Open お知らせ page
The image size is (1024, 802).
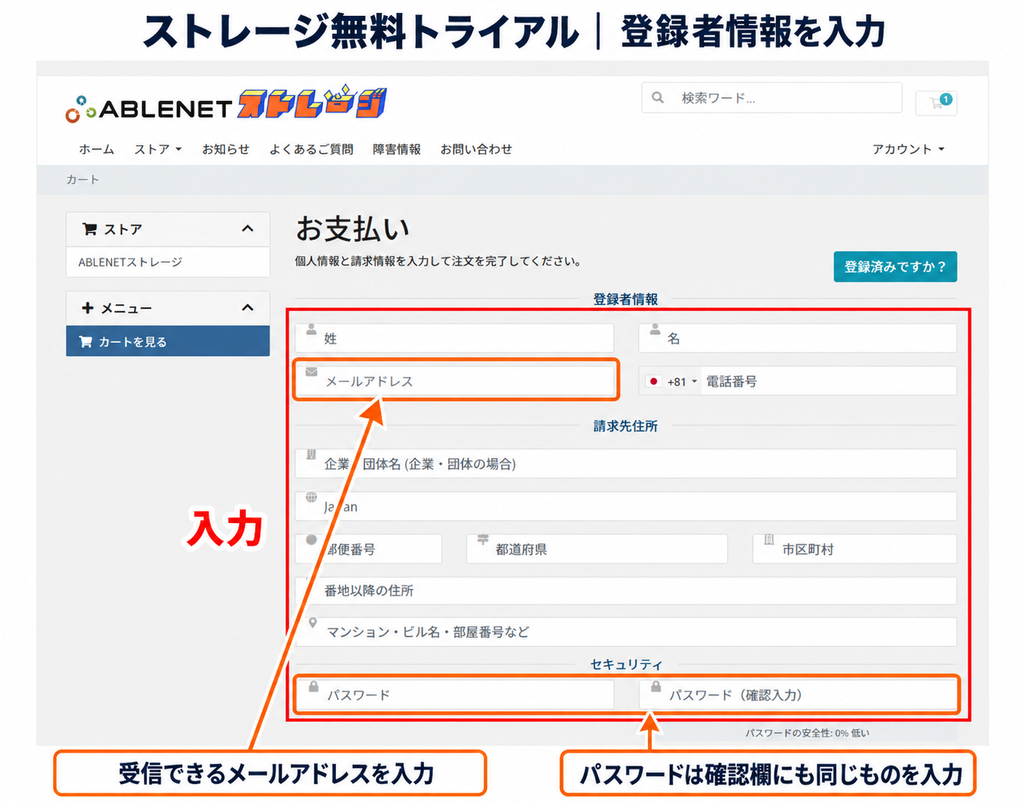point(225,150)
